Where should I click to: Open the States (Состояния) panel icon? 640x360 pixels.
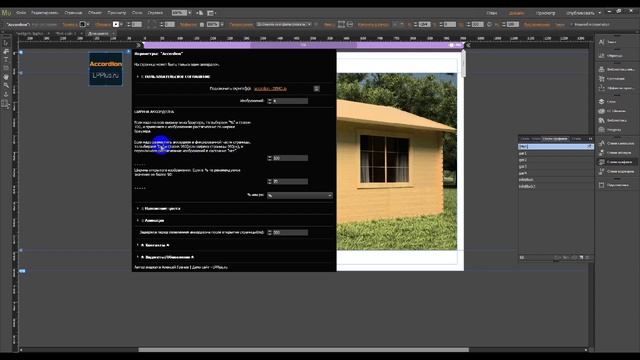601,78
